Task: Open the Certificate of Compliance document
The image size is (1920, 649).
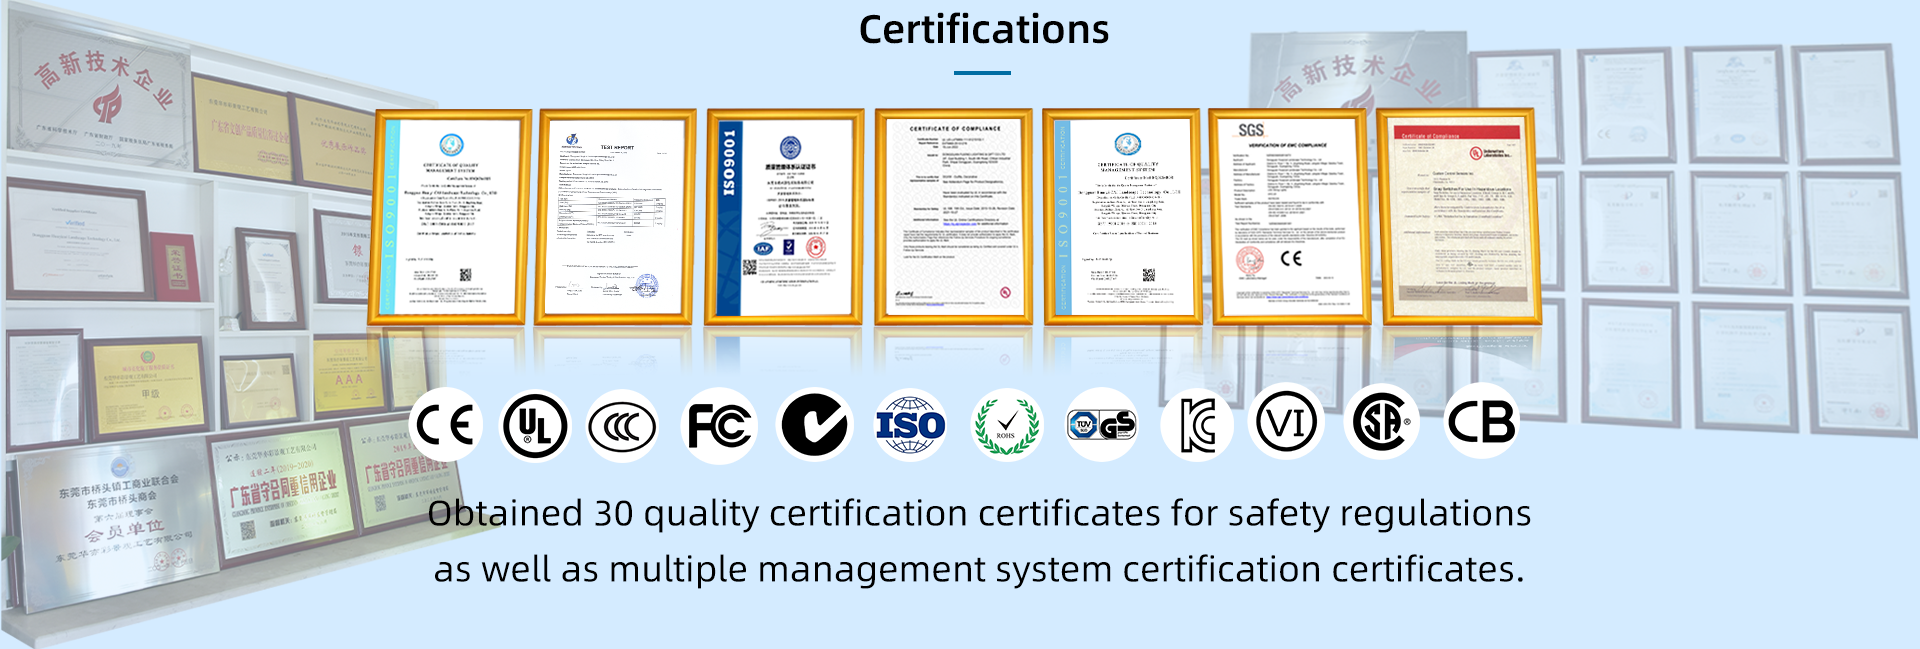Action: click(953, 217)
